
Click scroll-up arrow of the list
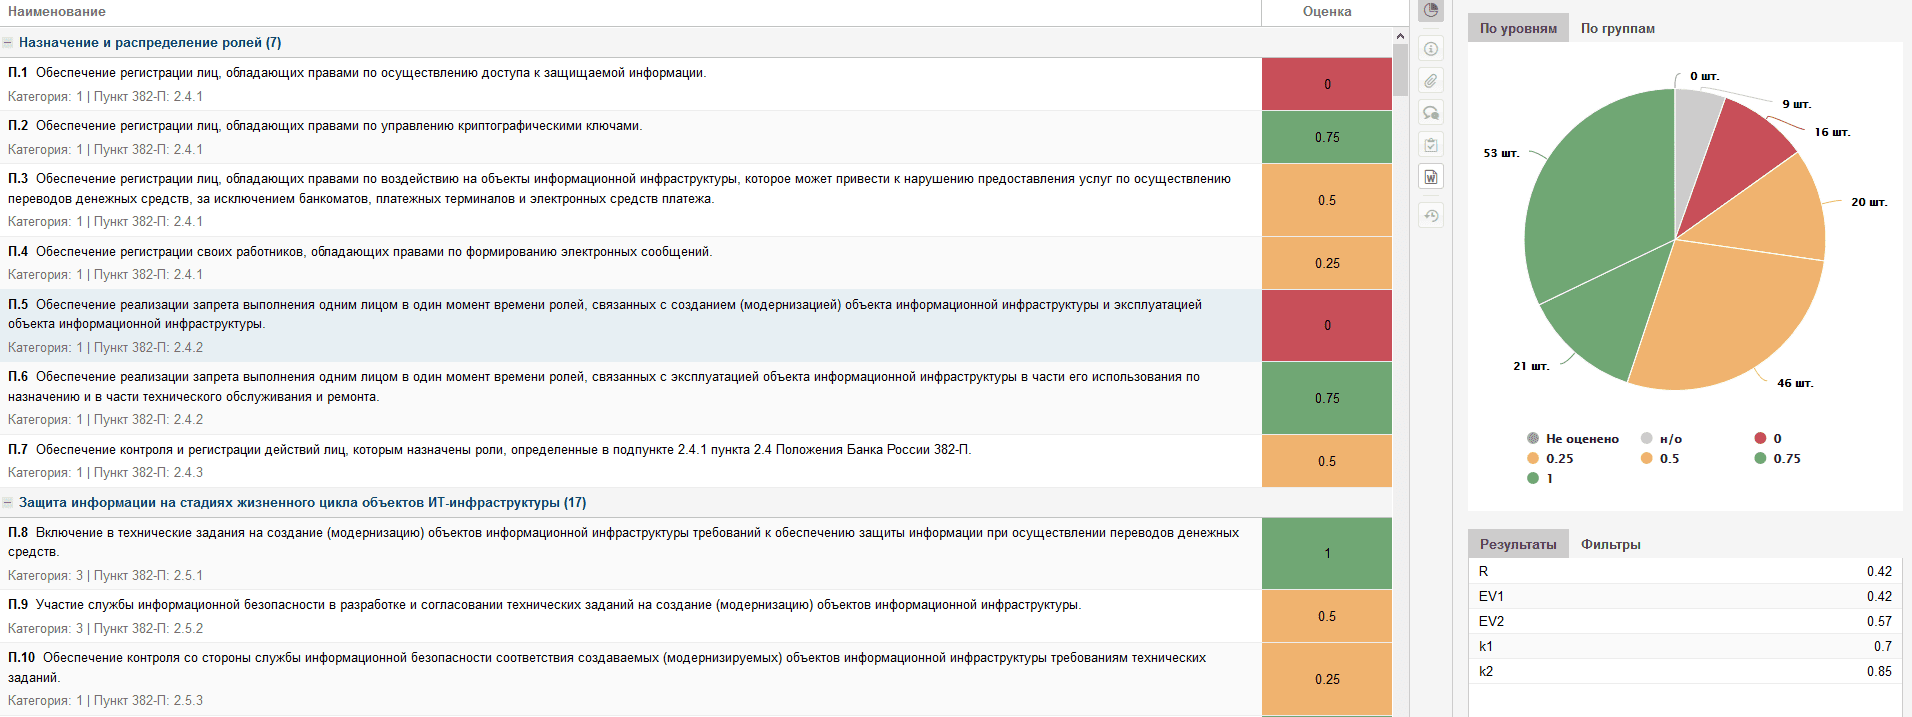(x=1400, y=37)
